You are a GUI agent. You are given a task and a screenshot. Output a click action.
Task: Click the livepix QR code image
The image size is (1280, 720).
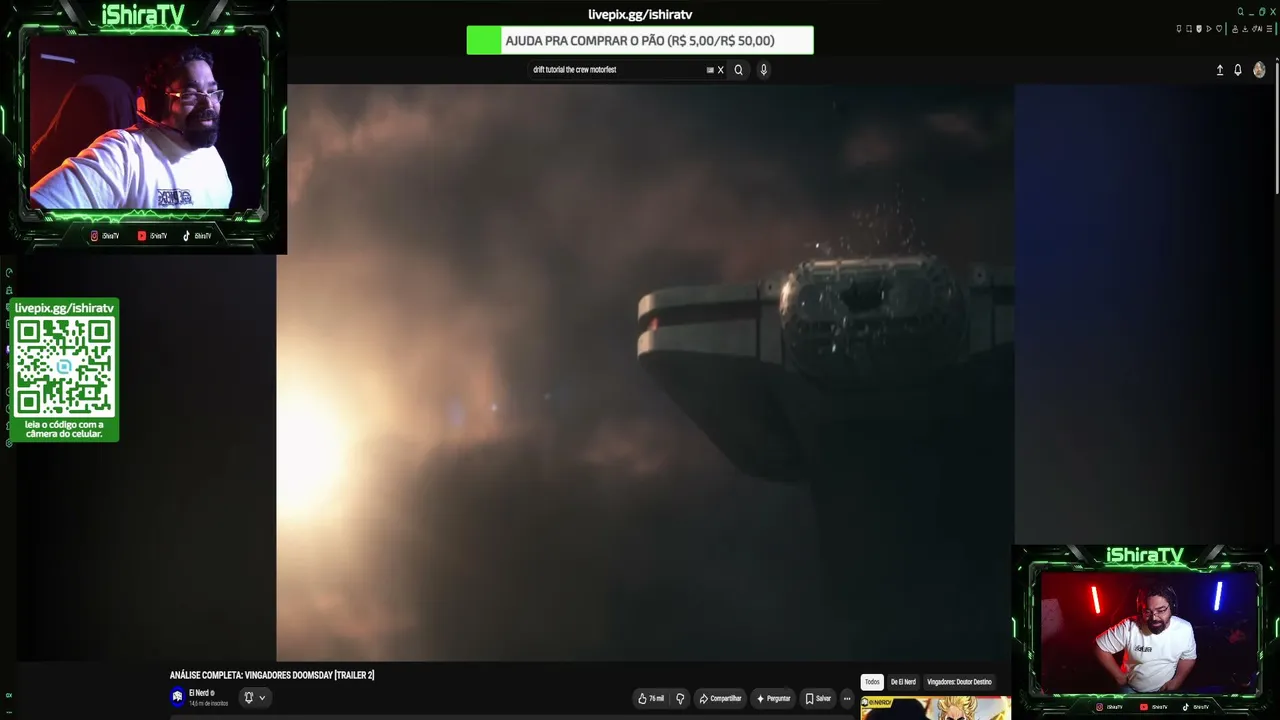(64, 368)
